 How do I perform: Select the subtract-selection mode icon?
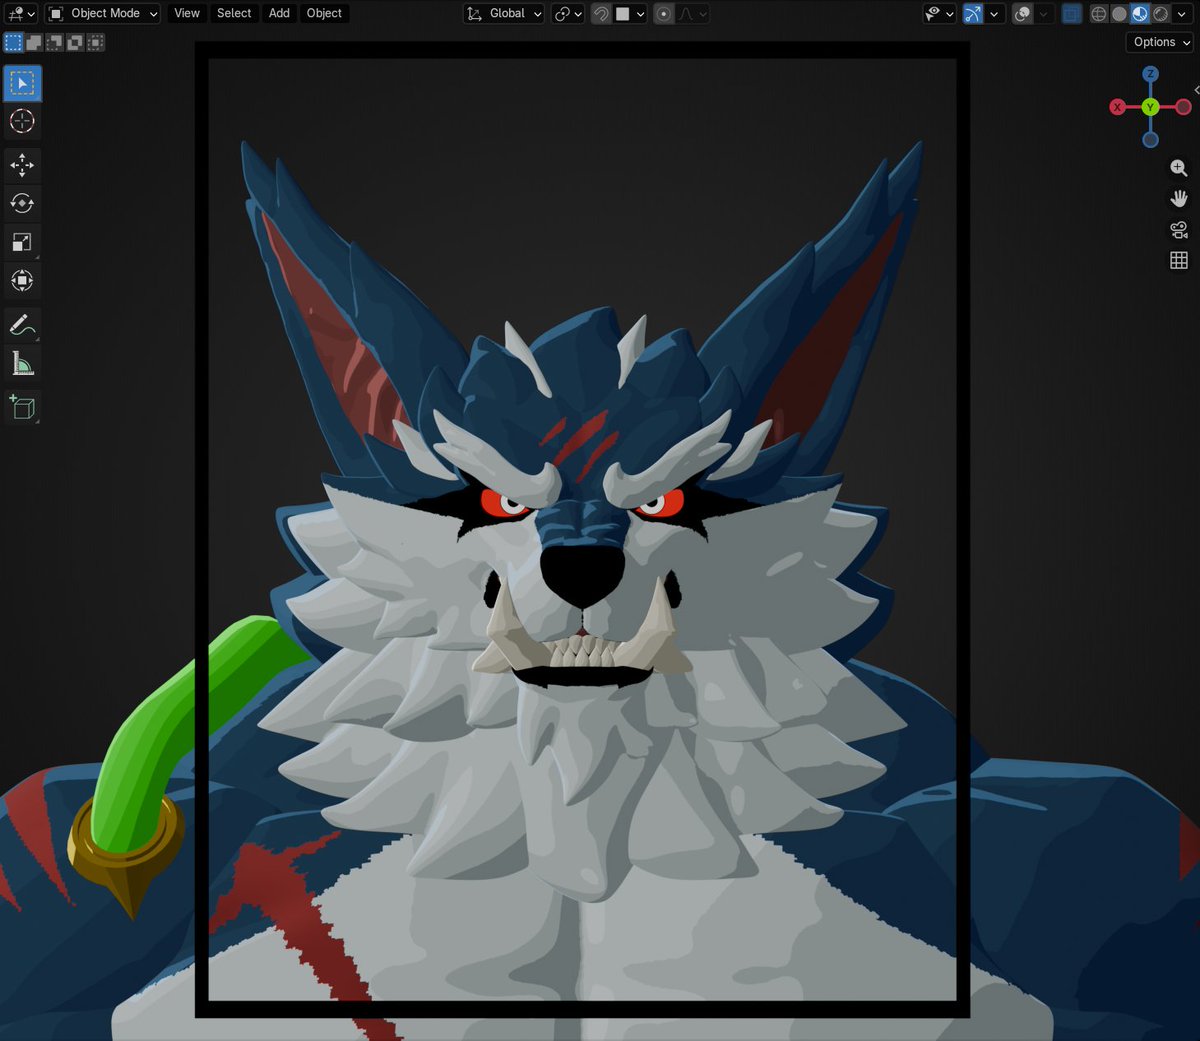pyautogui.click(x=54, y=42)
